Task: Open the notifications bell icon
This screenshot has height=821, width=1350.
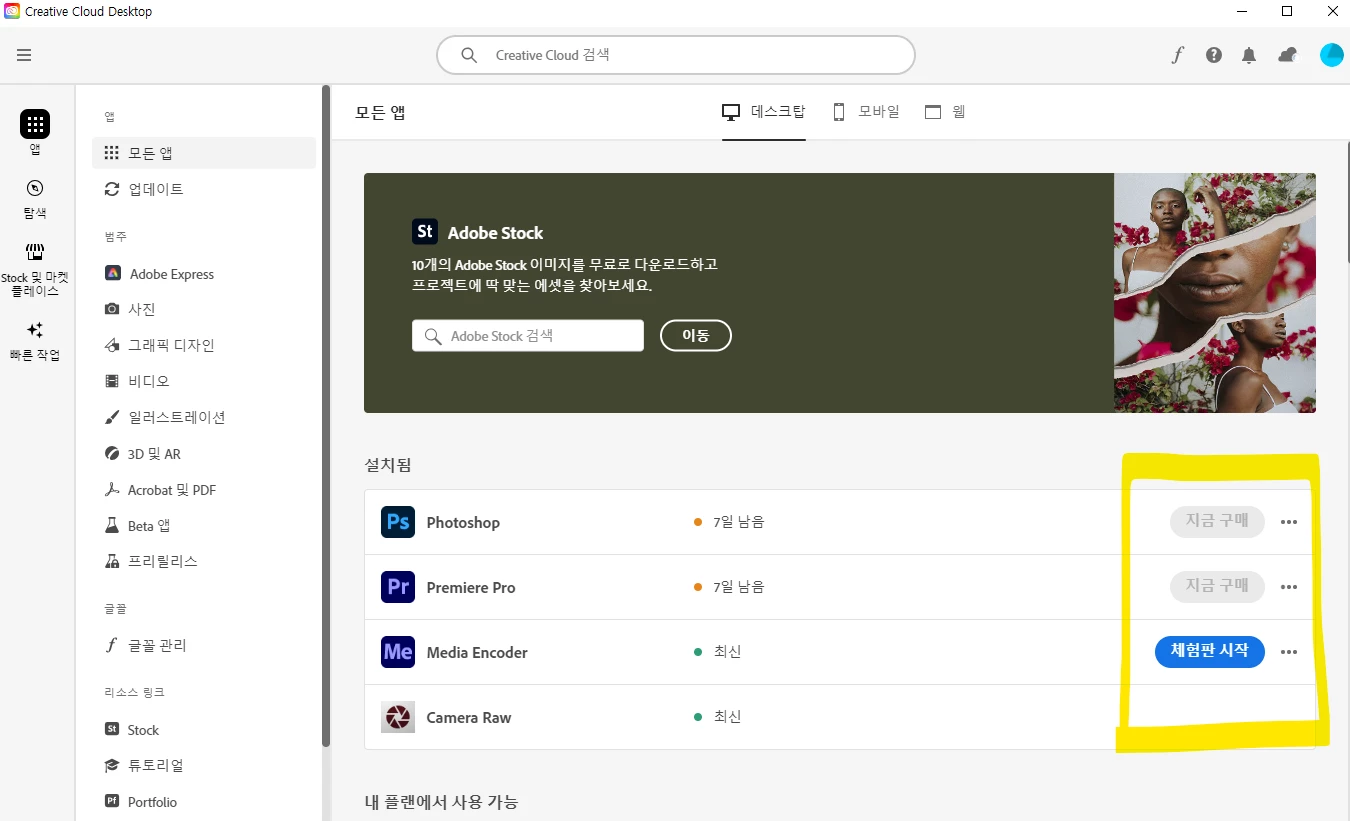Action: pos(1249,55)
